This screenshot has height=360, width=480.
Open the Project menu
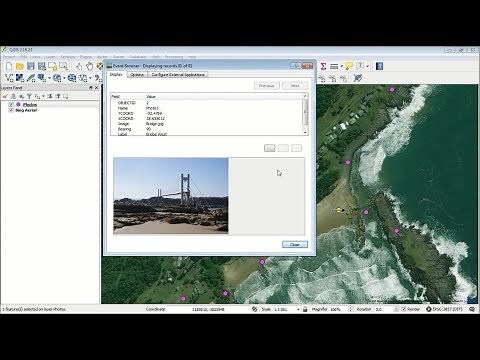(x=9, y=57)
